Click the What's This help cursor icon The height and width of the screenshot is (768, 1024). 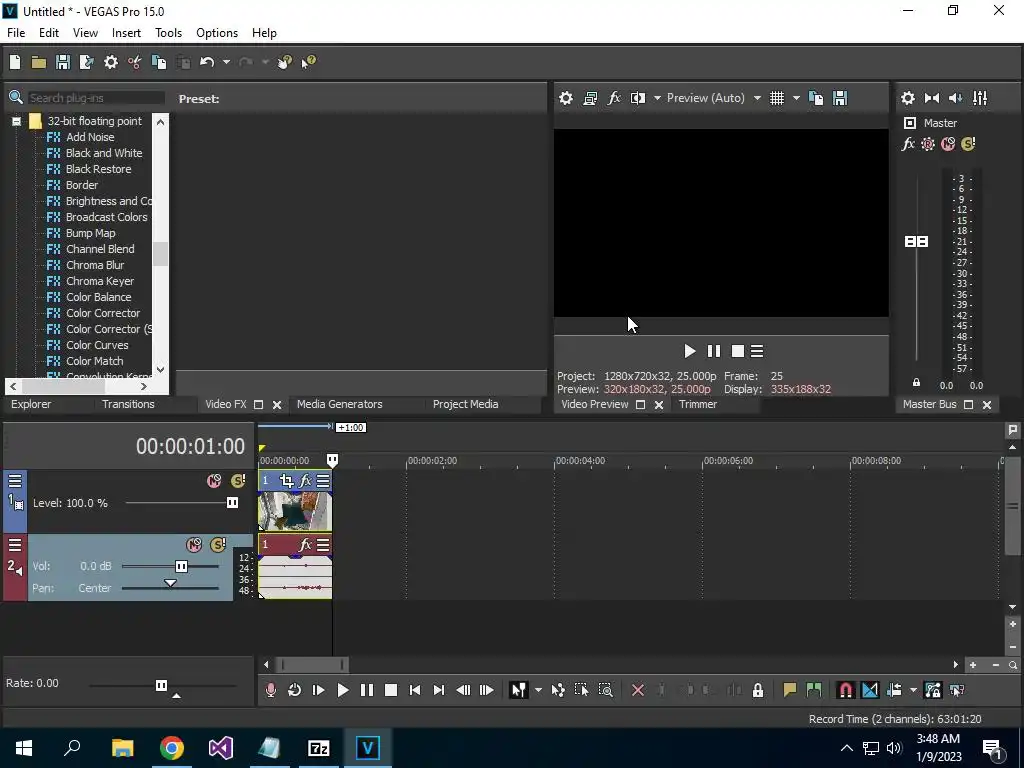(308, 62)
